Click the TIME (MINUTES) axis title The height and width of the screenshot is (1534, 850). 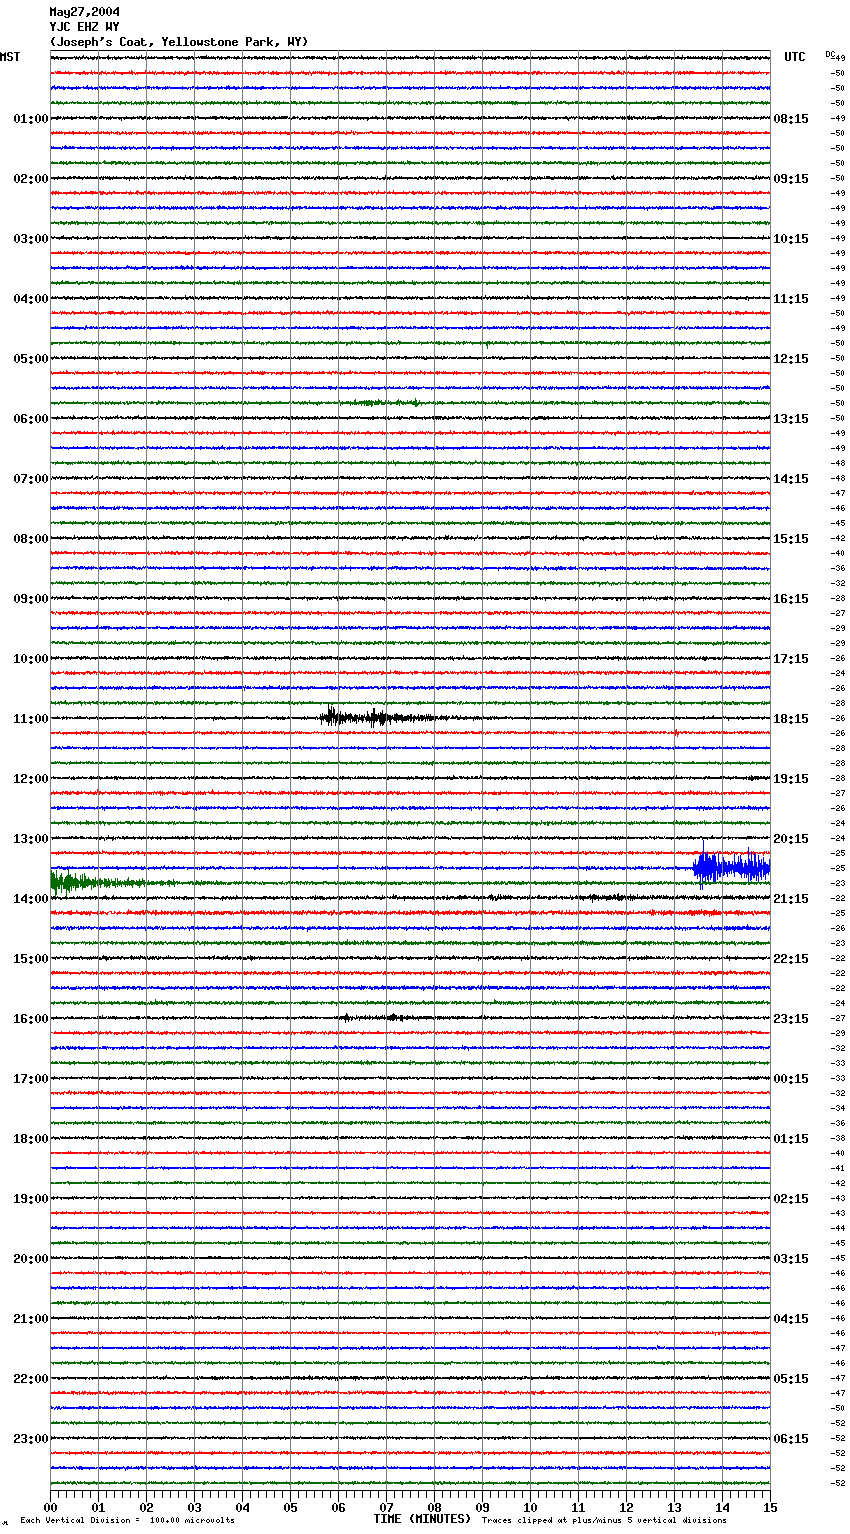coord(422,1519)
